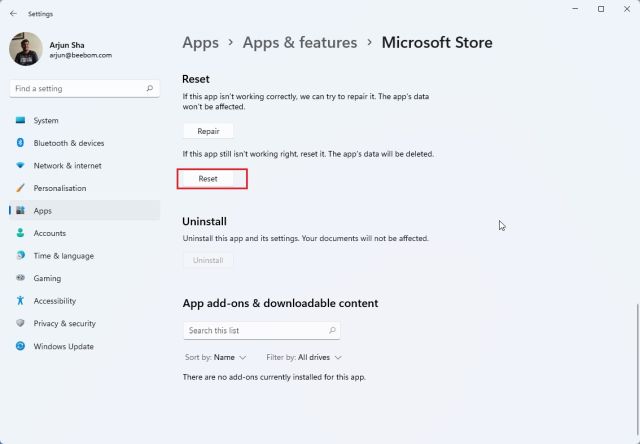Viewport: 640px width, 444px height.
Task: Open the System settings page
Action: (x=84, y=120)
